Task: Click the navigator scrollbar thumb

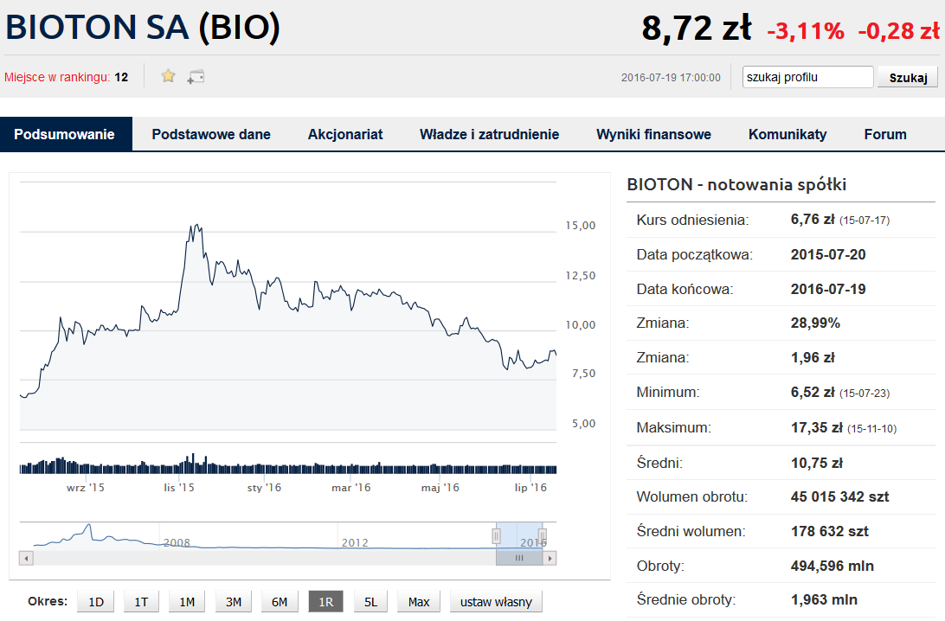Action: coord(520,558)
